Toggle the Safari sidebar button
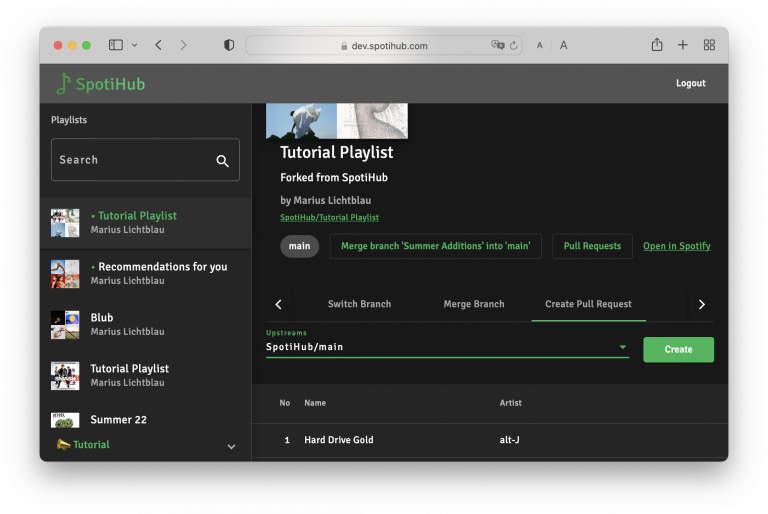Image resolution: width=768 pixels, height=514 pixels. click(116, 45)
